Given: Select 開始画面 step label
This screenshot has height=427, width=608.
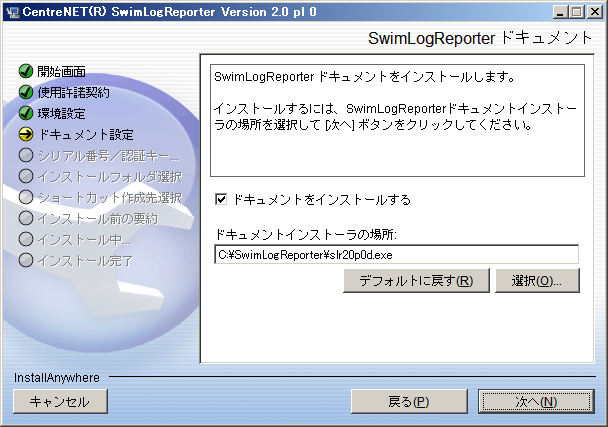Looking at the screenshot, I should pyautogui.click(x=61, y=72).
